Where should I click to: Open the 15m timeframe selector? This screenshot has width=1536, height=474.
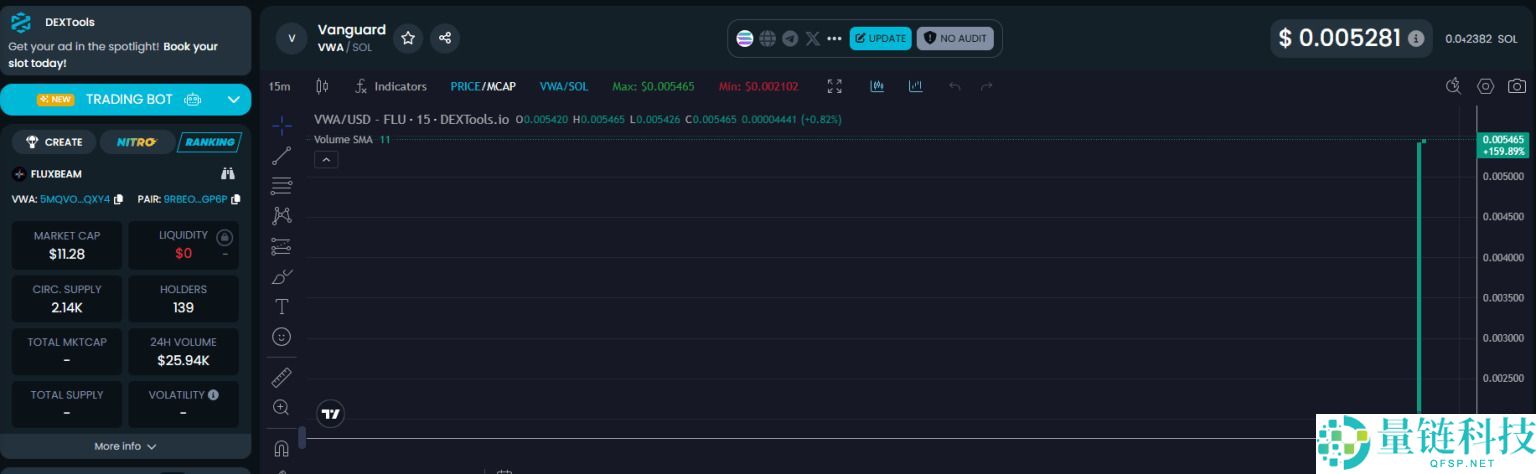(279, 87)
